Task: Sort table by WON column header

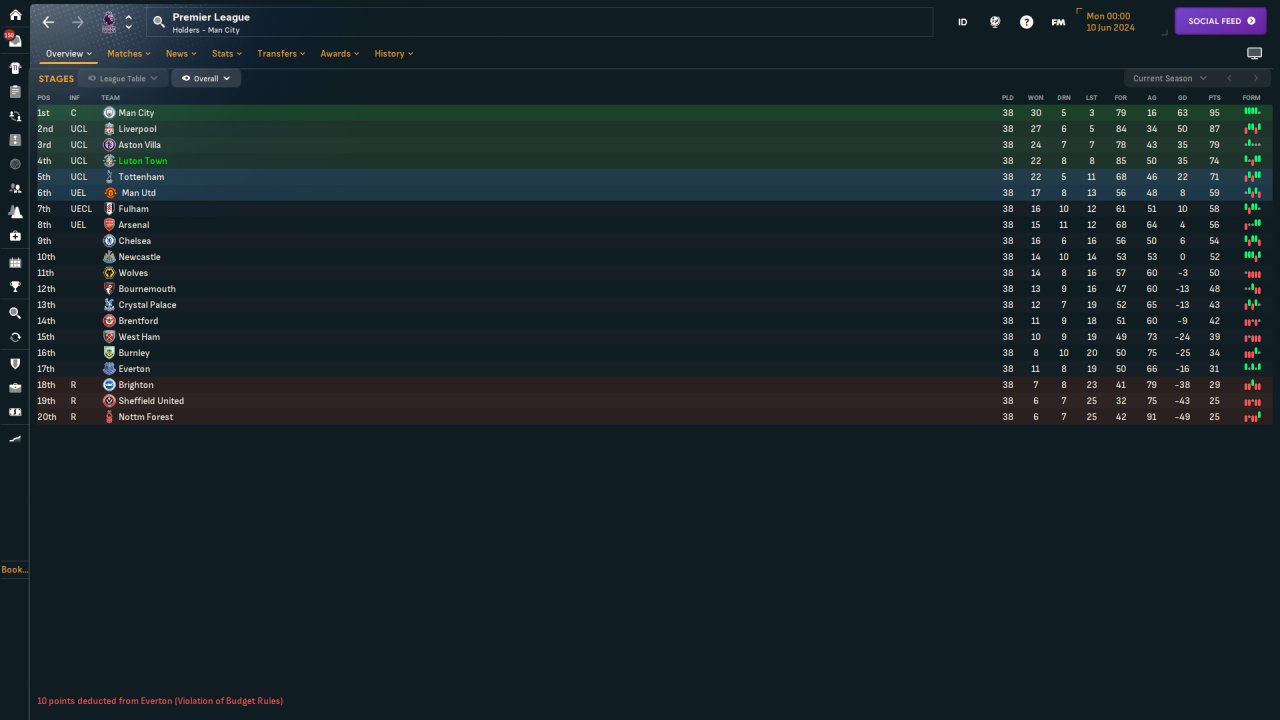Action: point(1035,98)
